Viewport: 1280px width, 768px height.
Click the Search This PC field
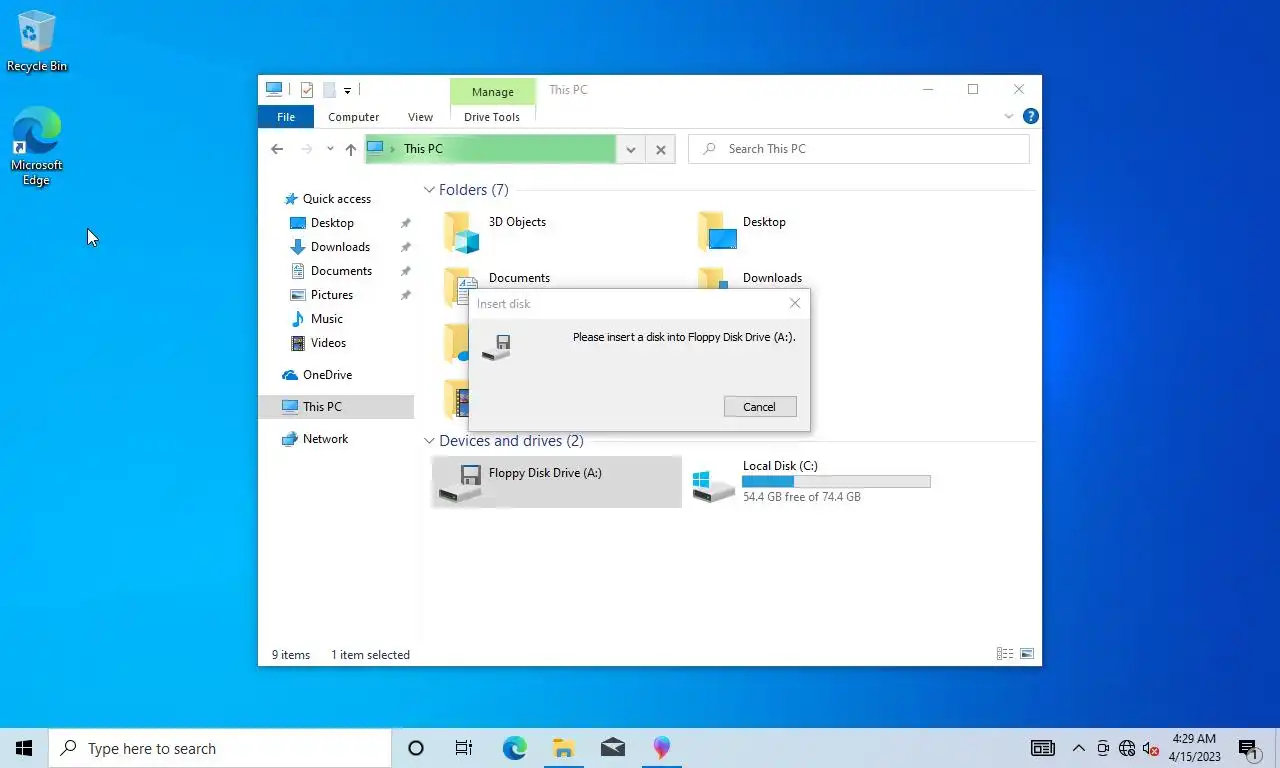coord(859,149)
